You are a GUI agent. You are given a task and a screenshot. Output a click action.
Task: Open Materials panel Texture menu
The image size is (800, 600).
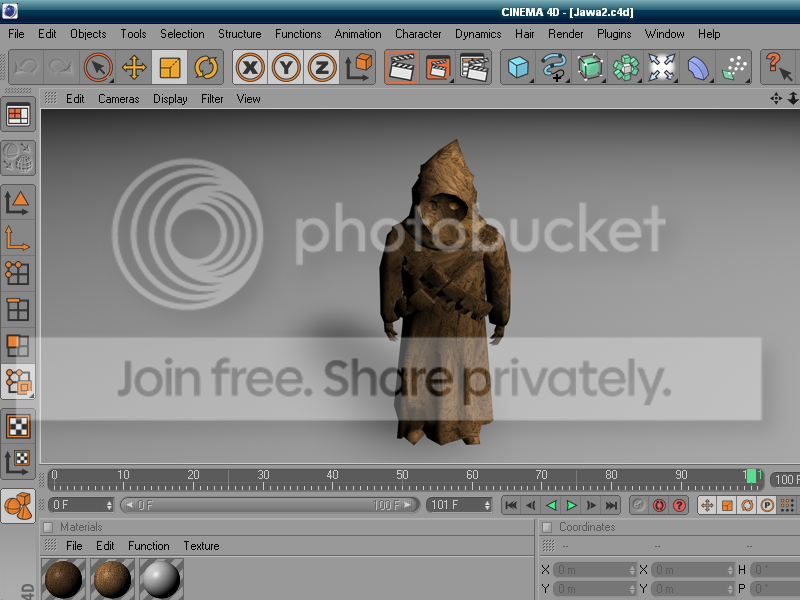tap(201, 546)
